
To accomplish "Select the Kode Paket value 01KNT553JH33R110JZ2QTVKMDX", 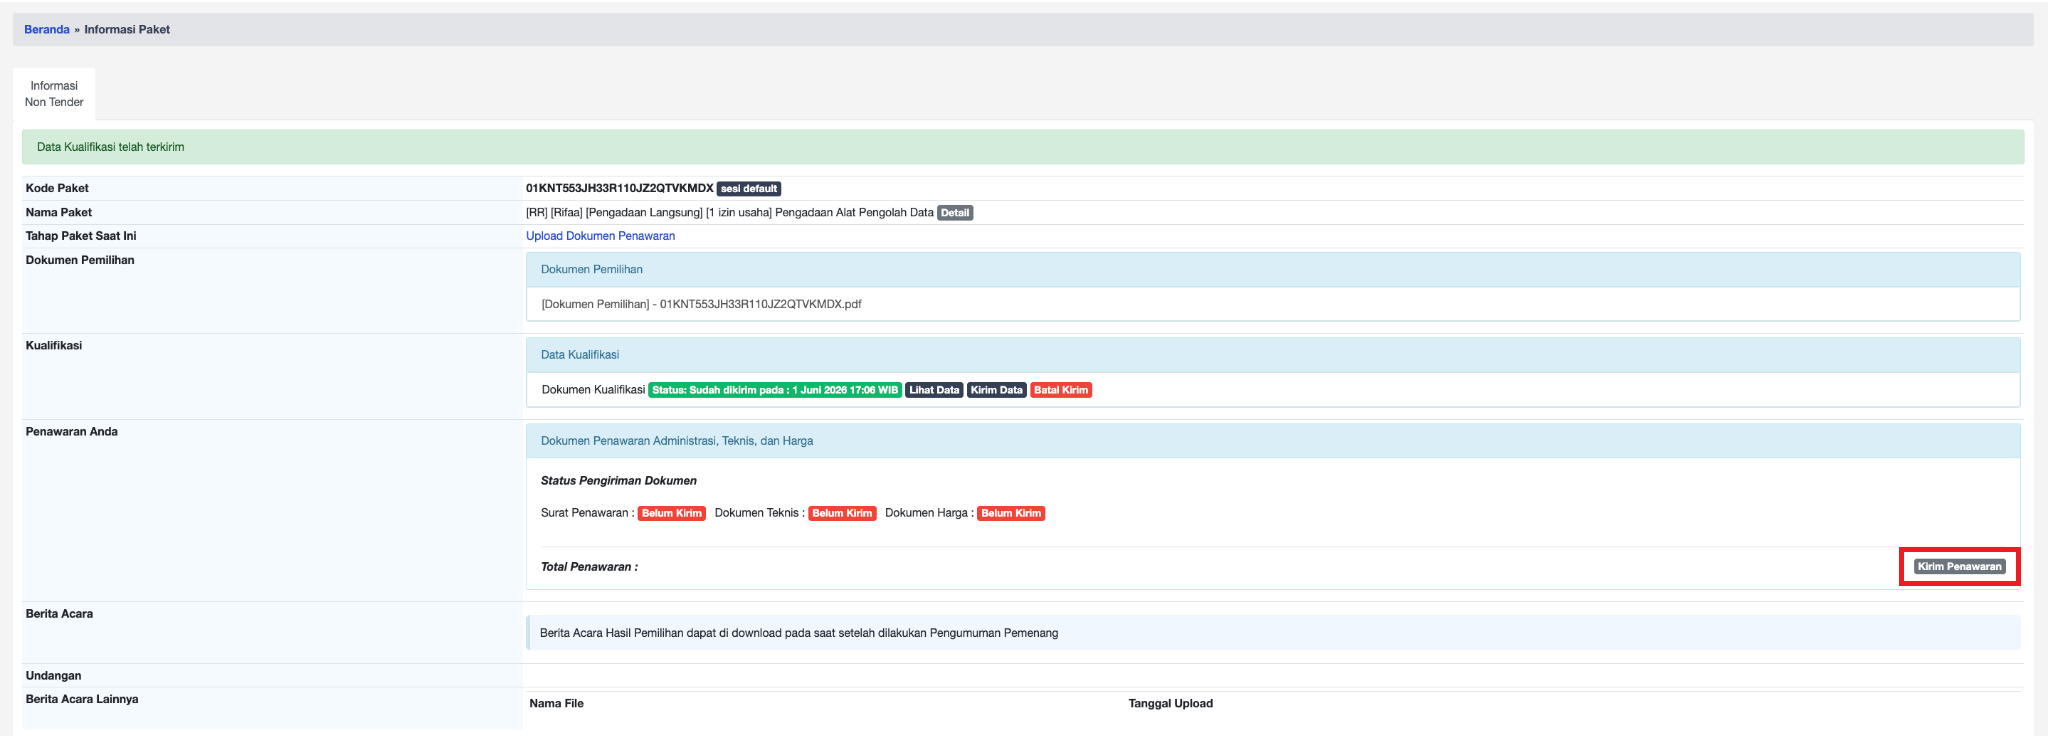I will pos(620,188).
